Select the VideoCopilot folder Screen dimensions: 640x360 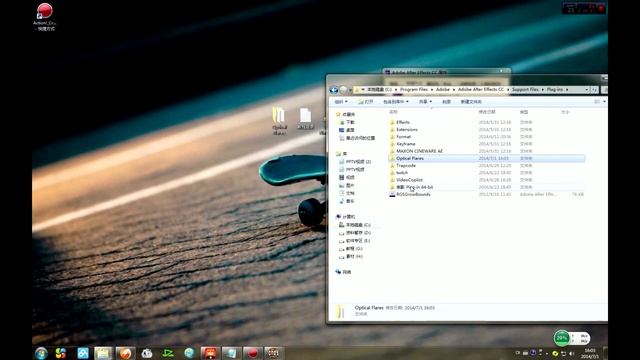click(x=409, y=180)
